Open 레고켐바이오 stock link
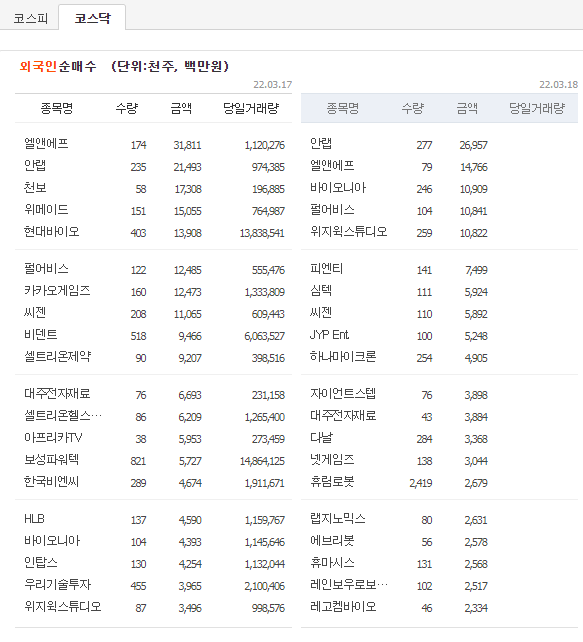 pyautogui.click(x=343, y=607)
